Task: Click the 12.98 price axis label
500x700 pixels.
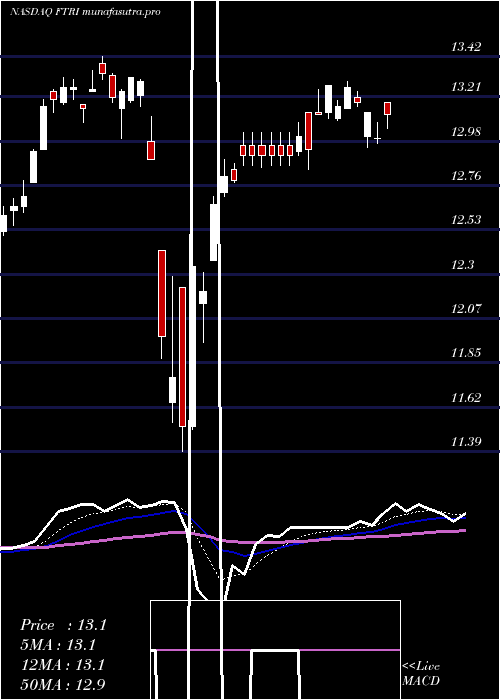Action: coord(466,131)
